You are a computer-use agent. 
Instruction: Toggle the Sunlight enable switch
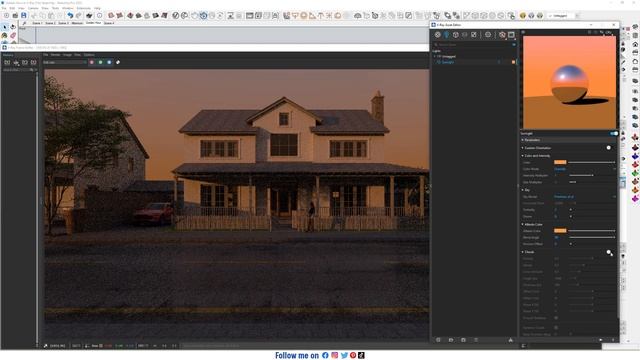[x=613, y=133]
